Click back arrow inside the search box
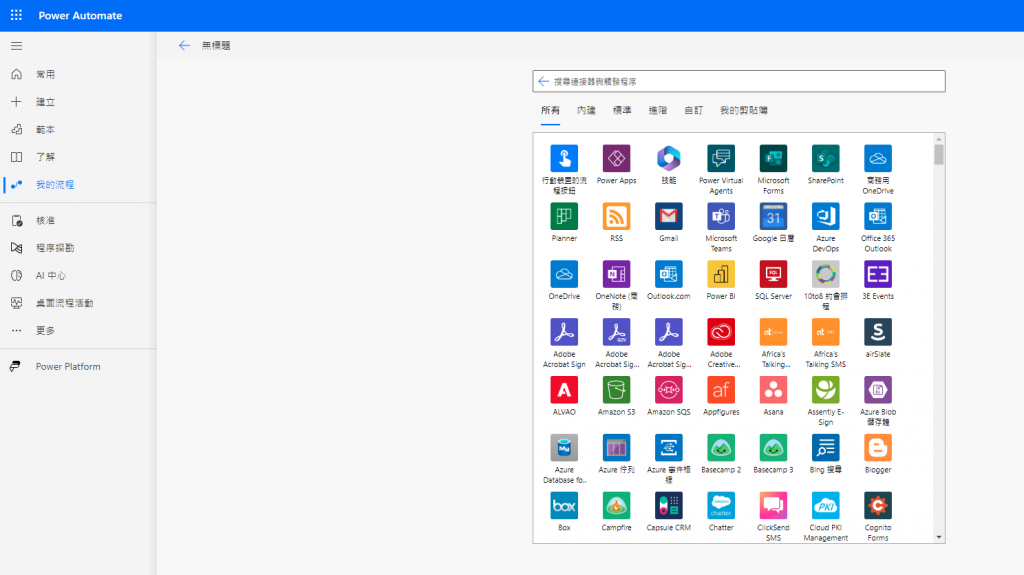1024x575 pixels. (543, 81)
